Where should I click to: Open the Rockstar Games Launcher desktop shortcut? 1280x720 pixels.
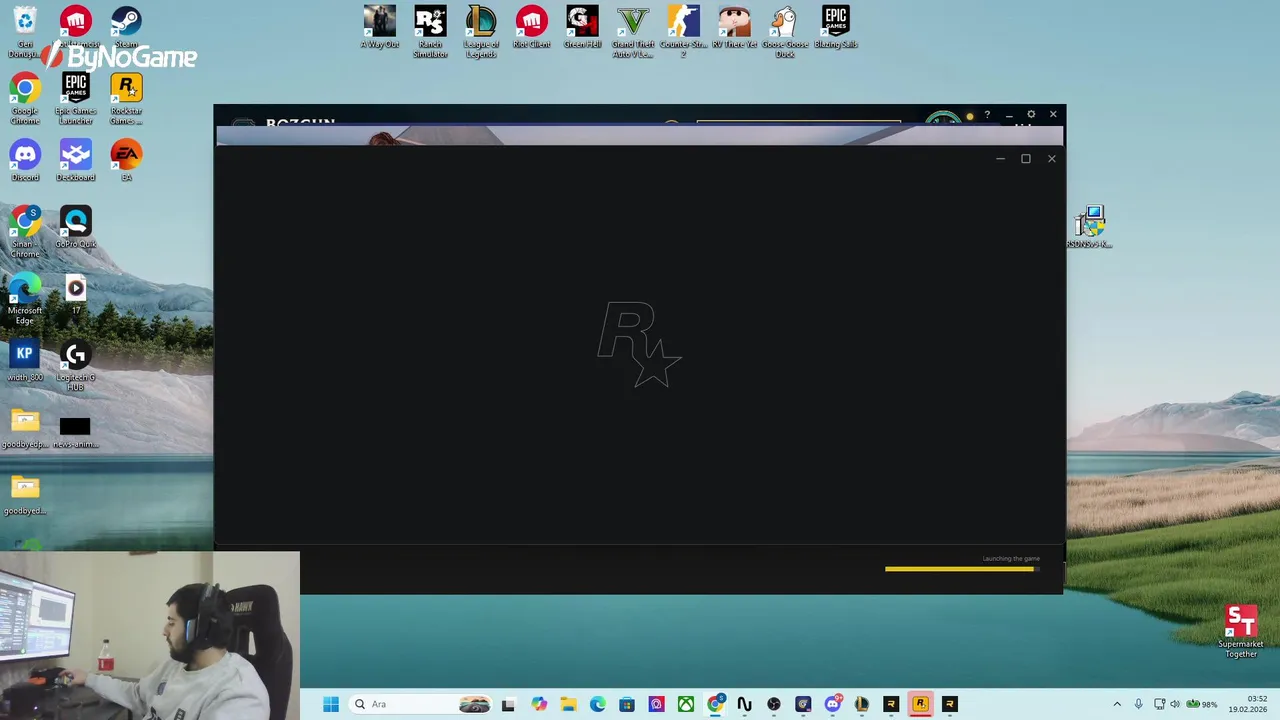(126, 99)
